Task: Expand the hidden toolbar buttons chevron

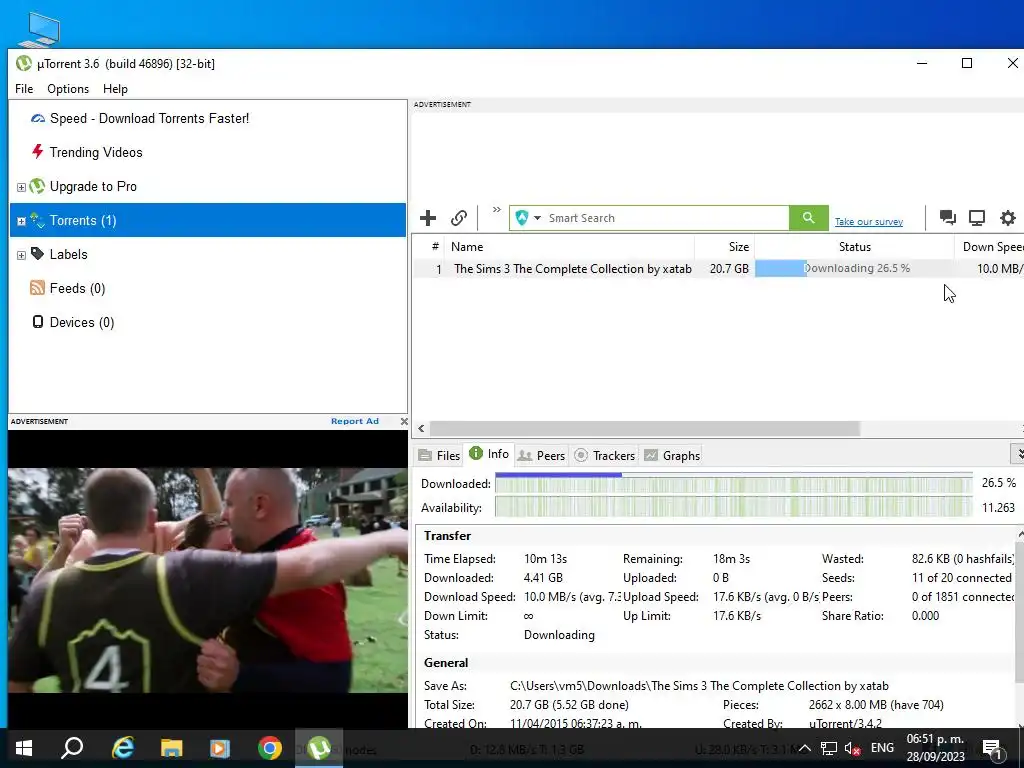Action: 497,210
